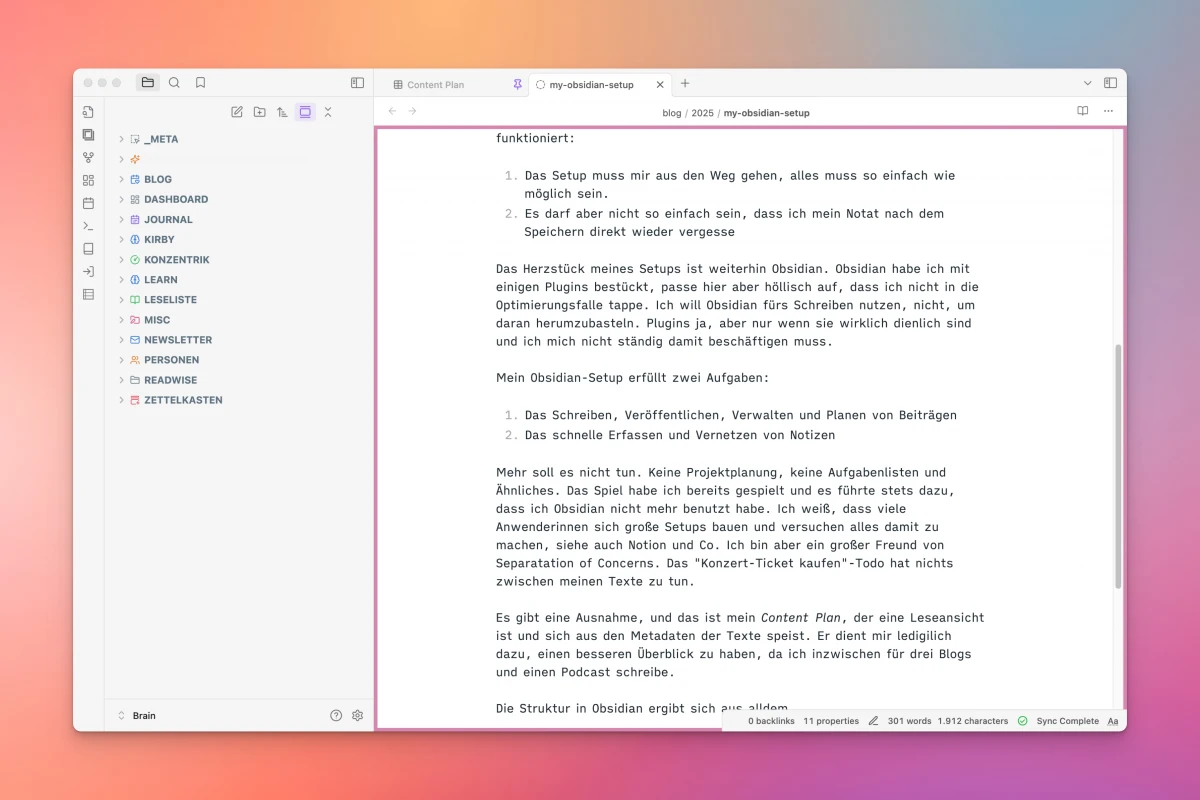Image resolution: width=1200 pixels, height=800 pixels.
Task: Click the 2025 breadcrumb
Action: click(703, 113)
